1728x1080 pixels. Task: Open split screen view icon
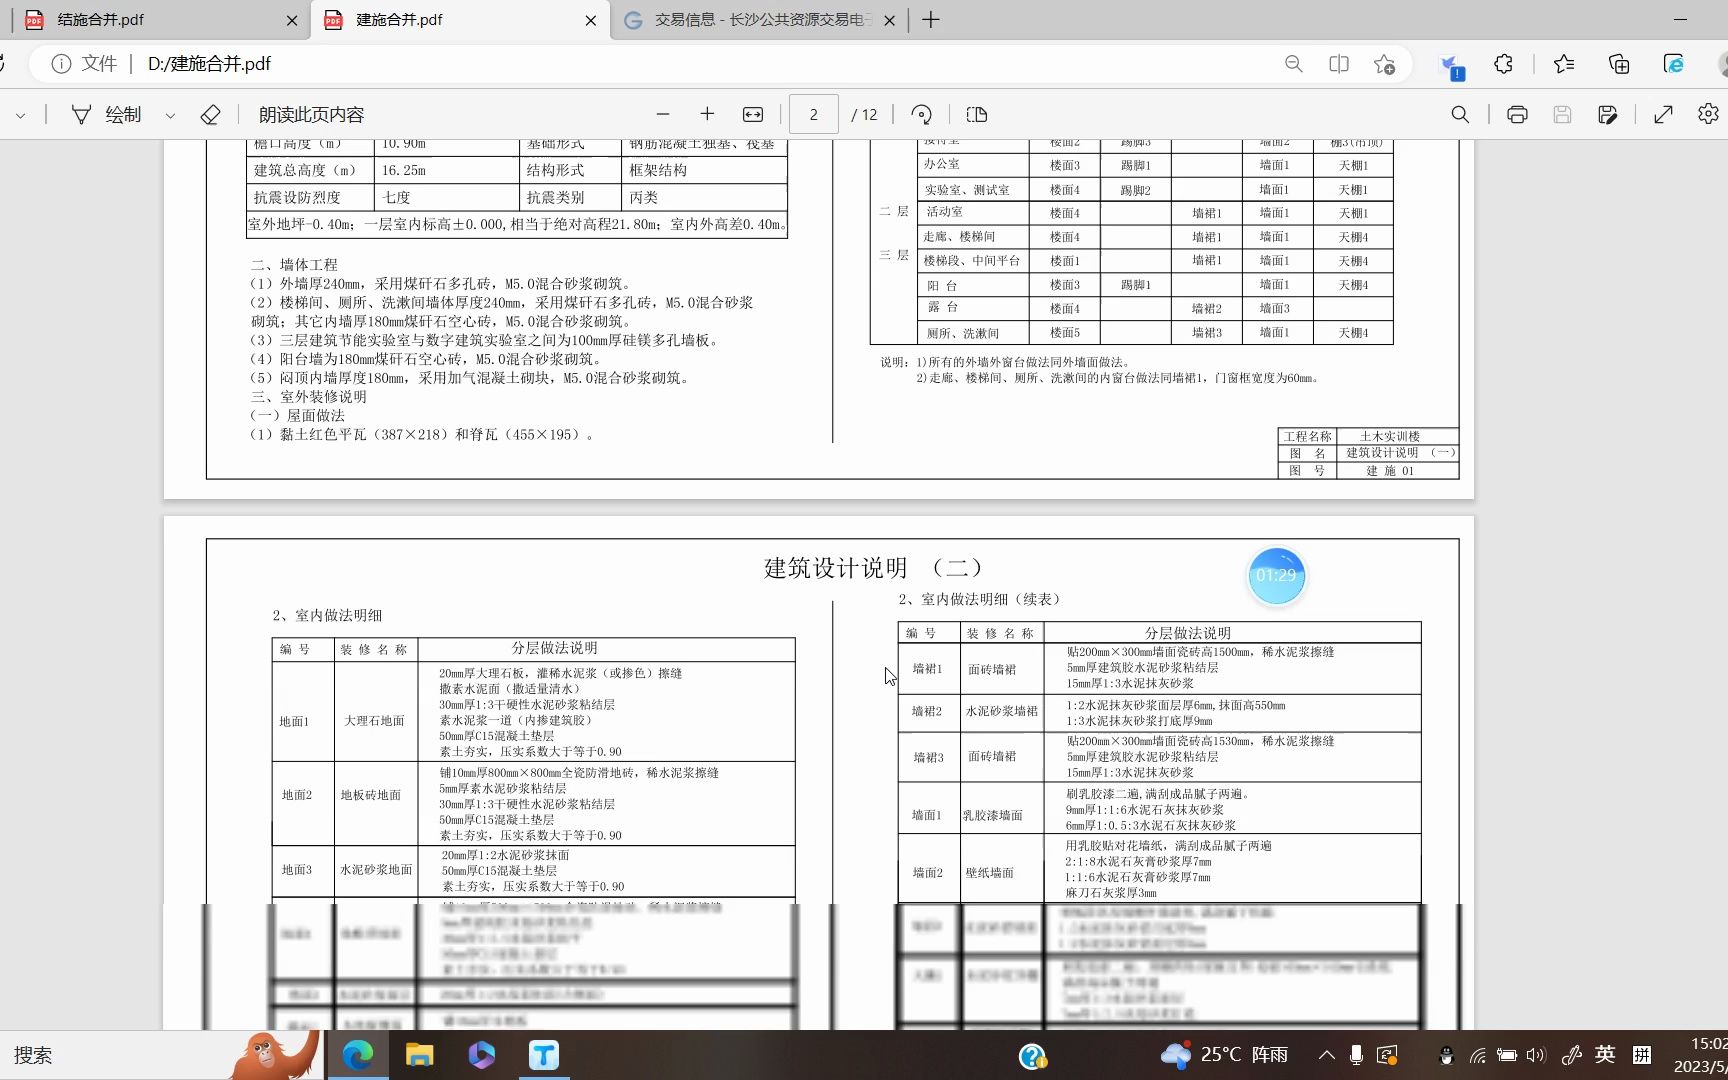click(x=1339, y=64)
